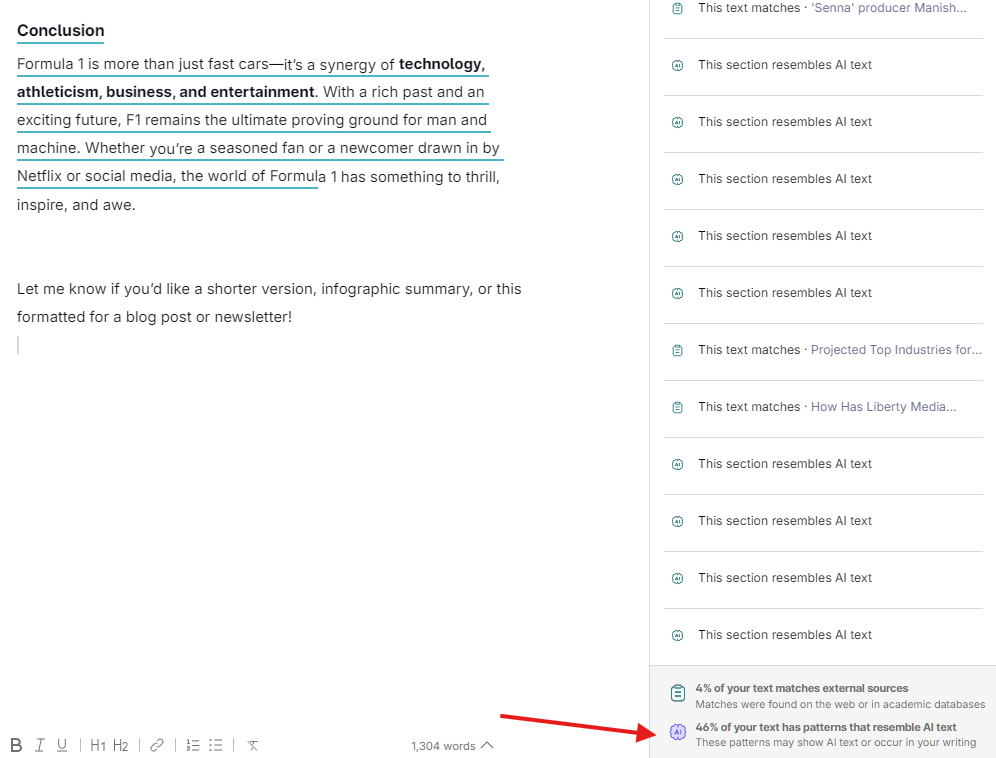The image size is (996, 758).
Task: Click the clipboard icon beside Projected Top Industries
Action: (x=678, y=350)
